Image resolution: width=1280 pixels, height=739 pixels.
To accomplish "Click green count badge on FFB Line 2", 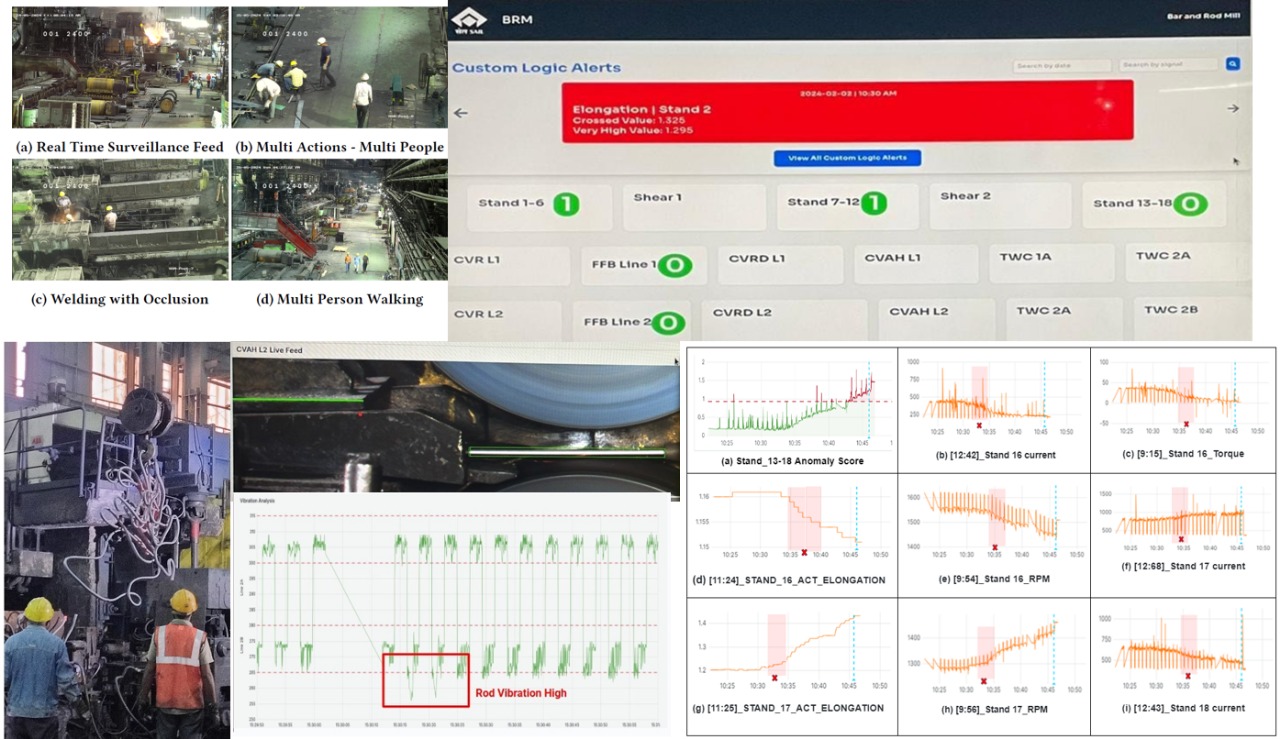I will point(669,323).
